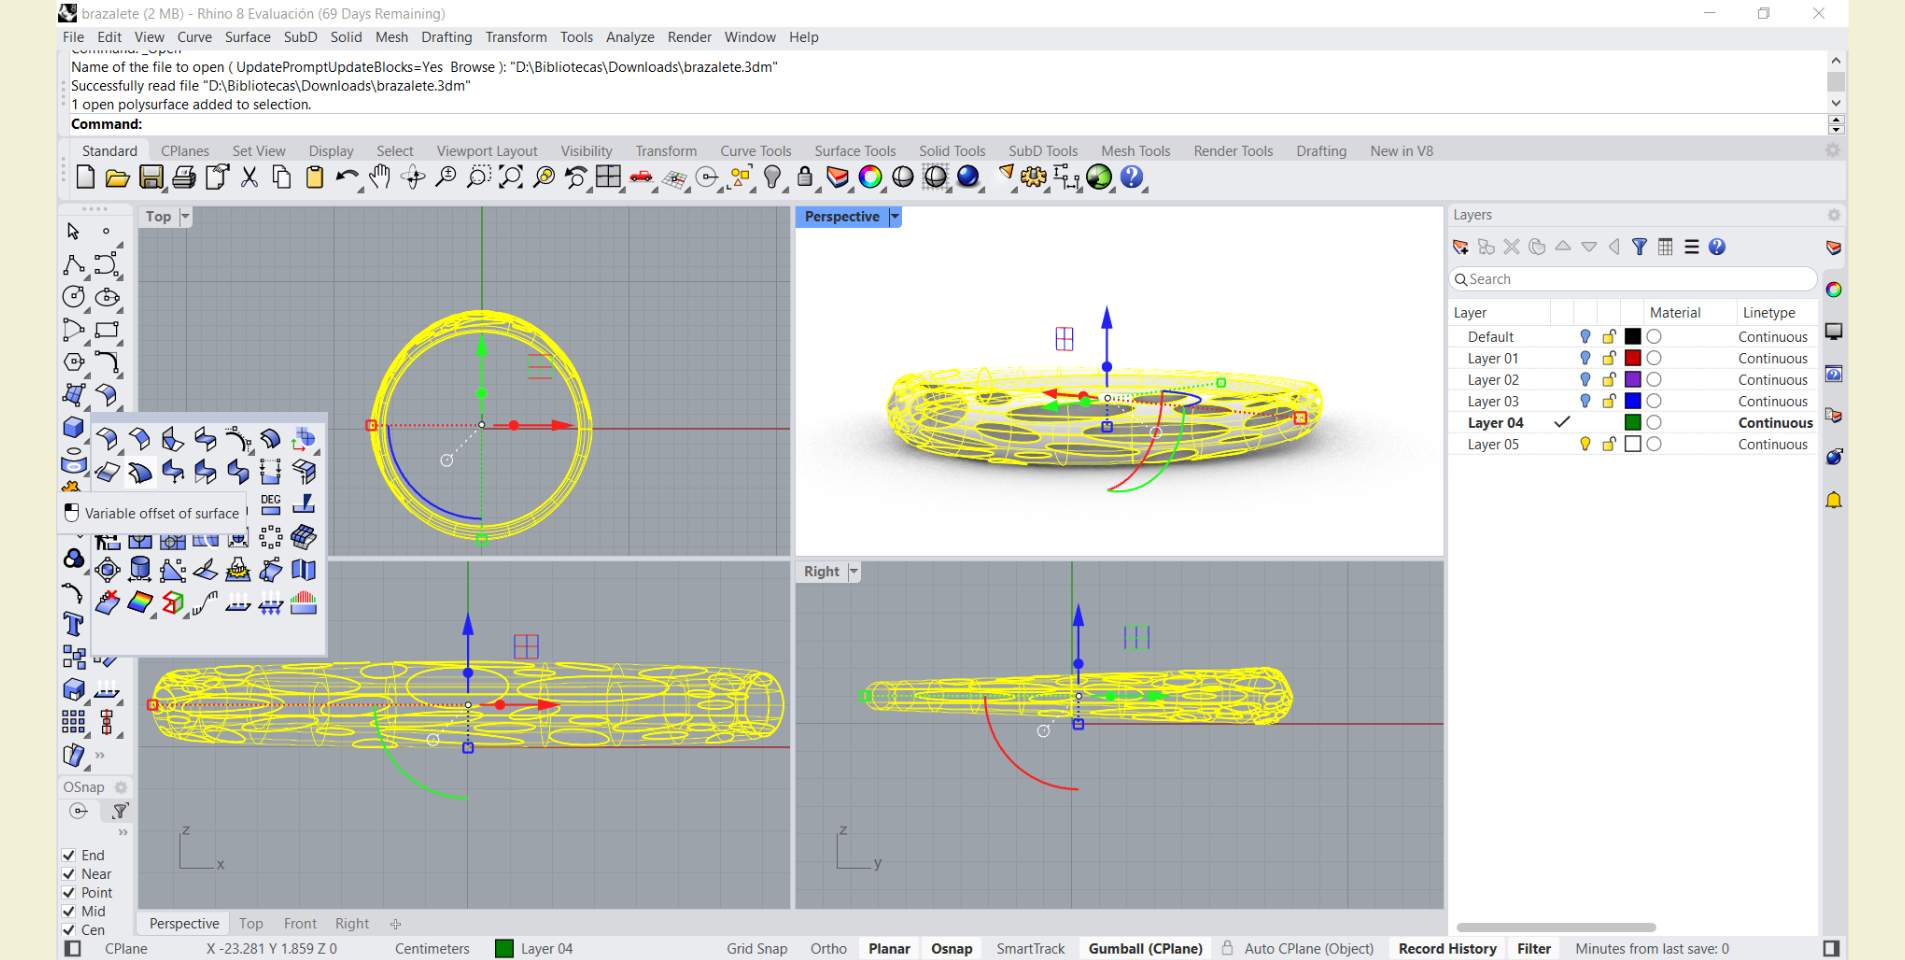This screenshot has height=960, width=1905.
Task: Click the New layer icon in Layers panel
Action: 1461,247
